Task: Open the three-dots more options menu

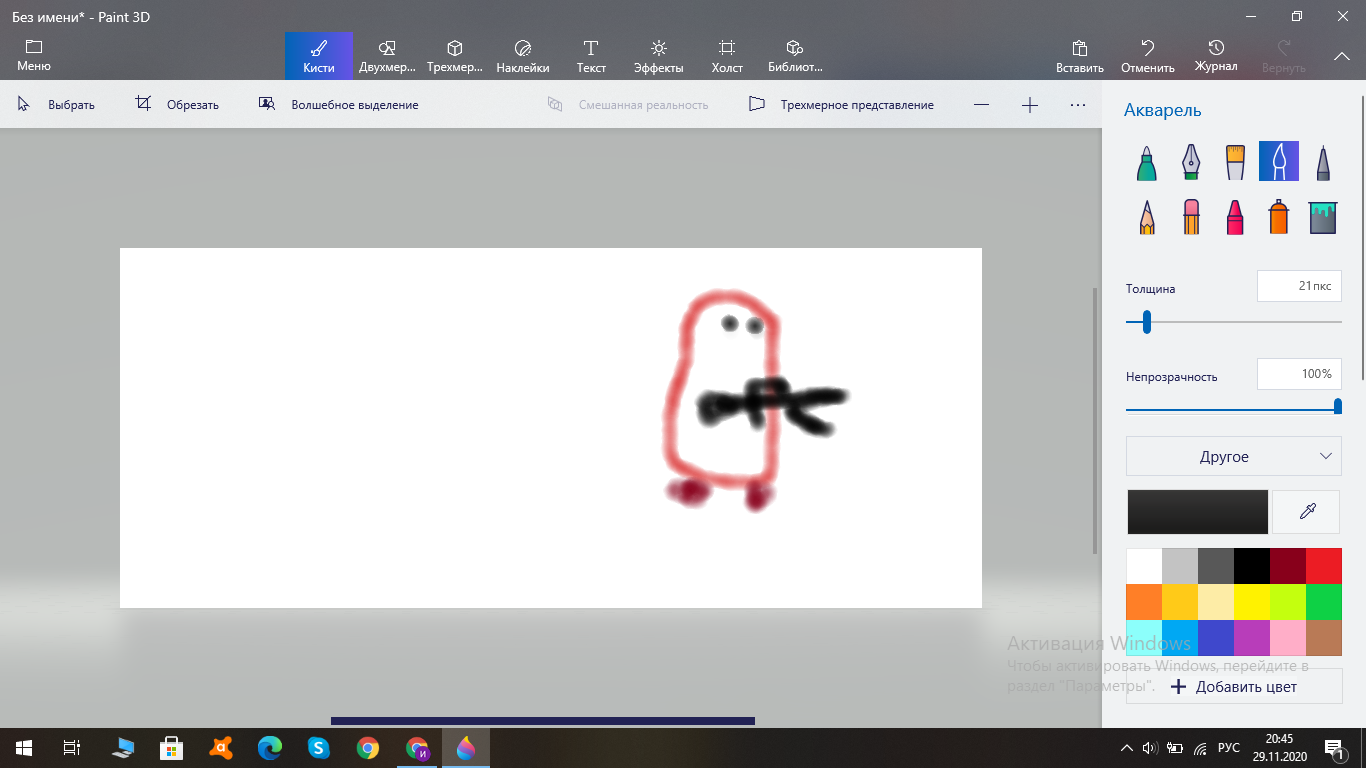Action: [x=1077, y=105]
